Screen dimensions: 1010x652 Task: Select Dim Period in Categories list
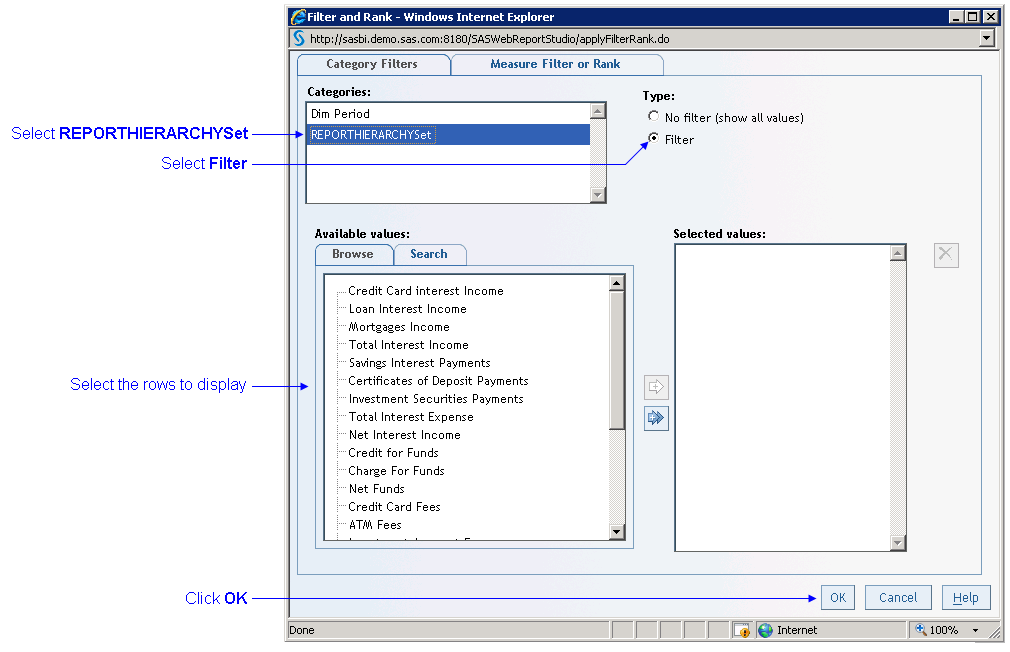point(340,114)
